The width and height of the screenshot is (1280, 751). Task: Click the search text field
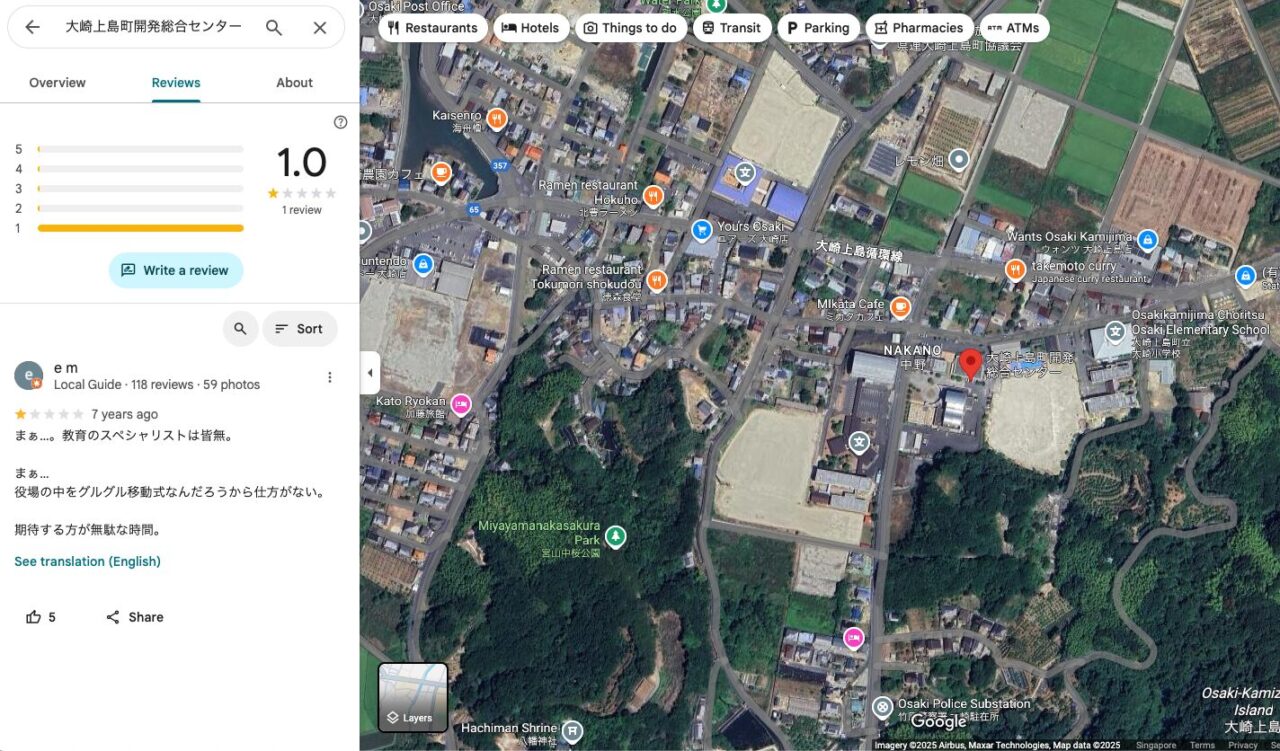coord(153,28)
